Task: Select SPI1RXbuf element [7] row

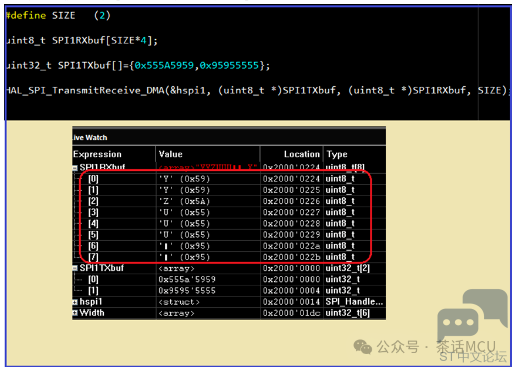Action: 229,257
